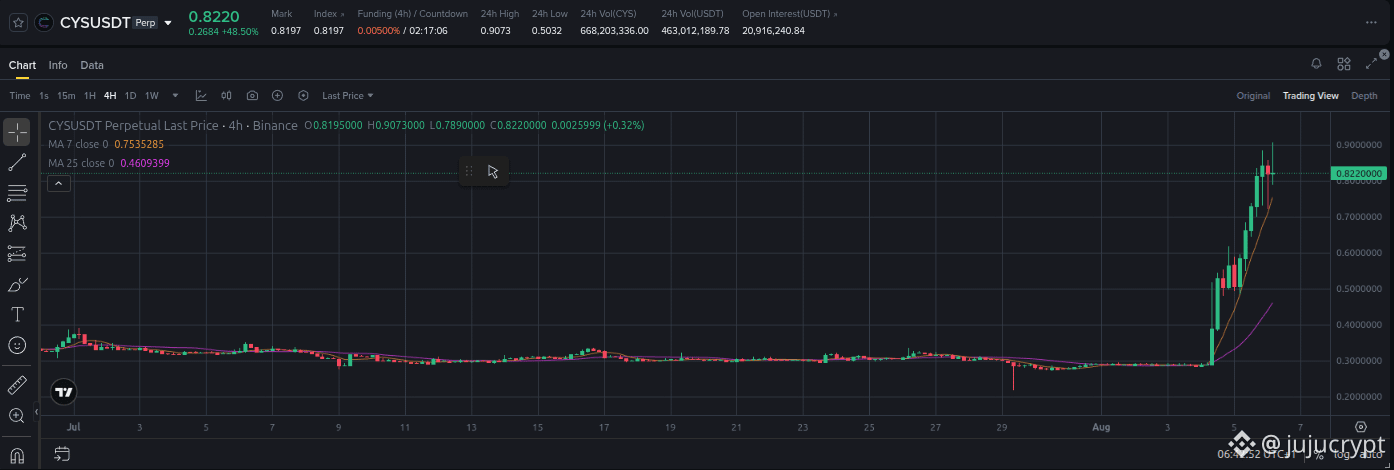Select the 15m timeframe
Image resolution: width=1394 pixels, height=470 pixels.
[x=66, y=96]
